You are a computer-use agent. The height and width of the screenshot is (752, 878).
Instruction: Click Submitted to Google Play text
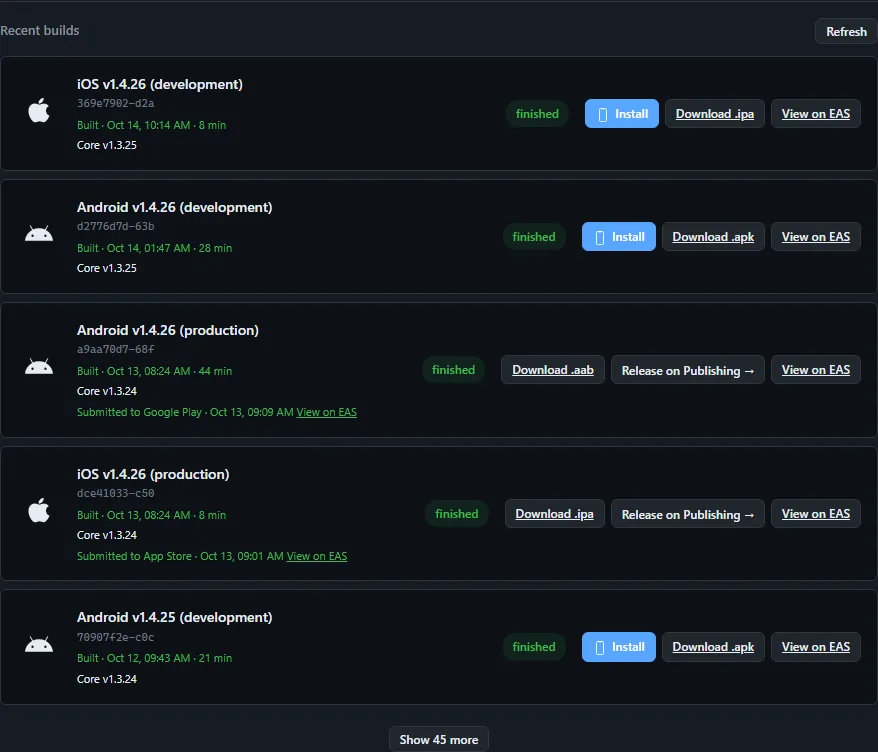pos(185,412)
